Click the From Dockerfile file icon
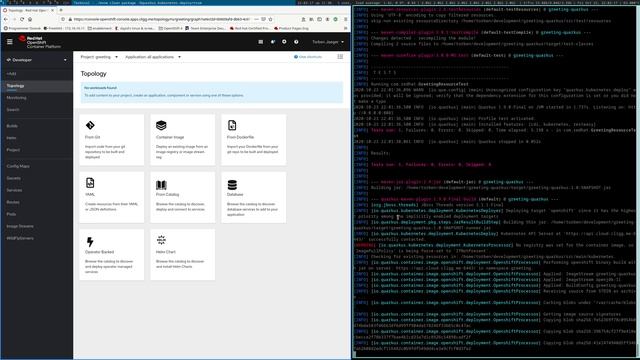The image size is (640, 360). click(x=232, y=125)
